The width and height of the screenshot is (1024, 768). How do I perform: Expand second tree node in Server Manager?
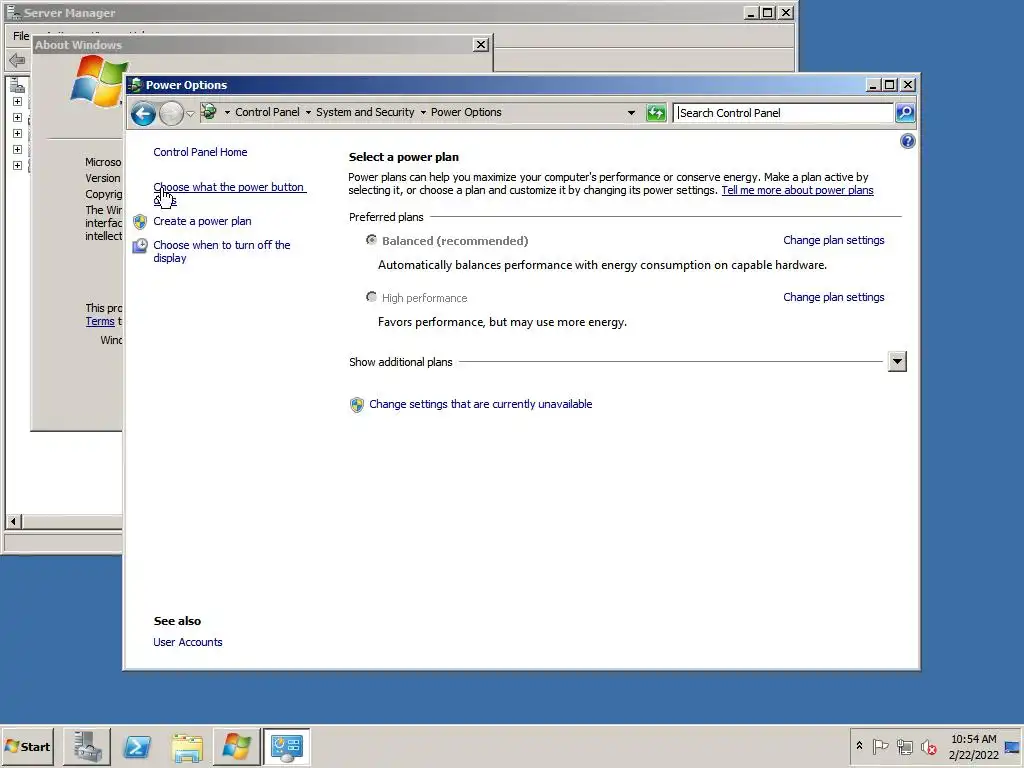(18, 118)
